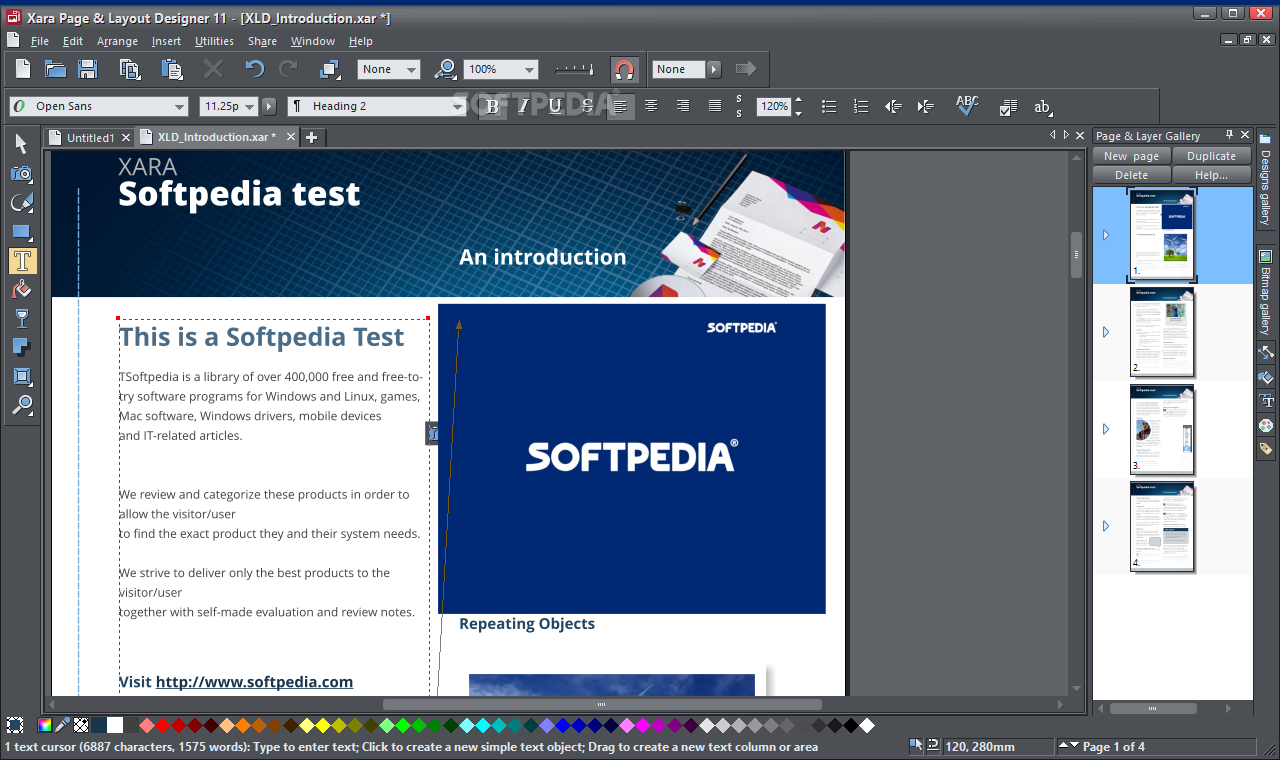1280x760 pixels.
Task: Pick a color with the eyedropper icon
Action: [x=63, y=725]
